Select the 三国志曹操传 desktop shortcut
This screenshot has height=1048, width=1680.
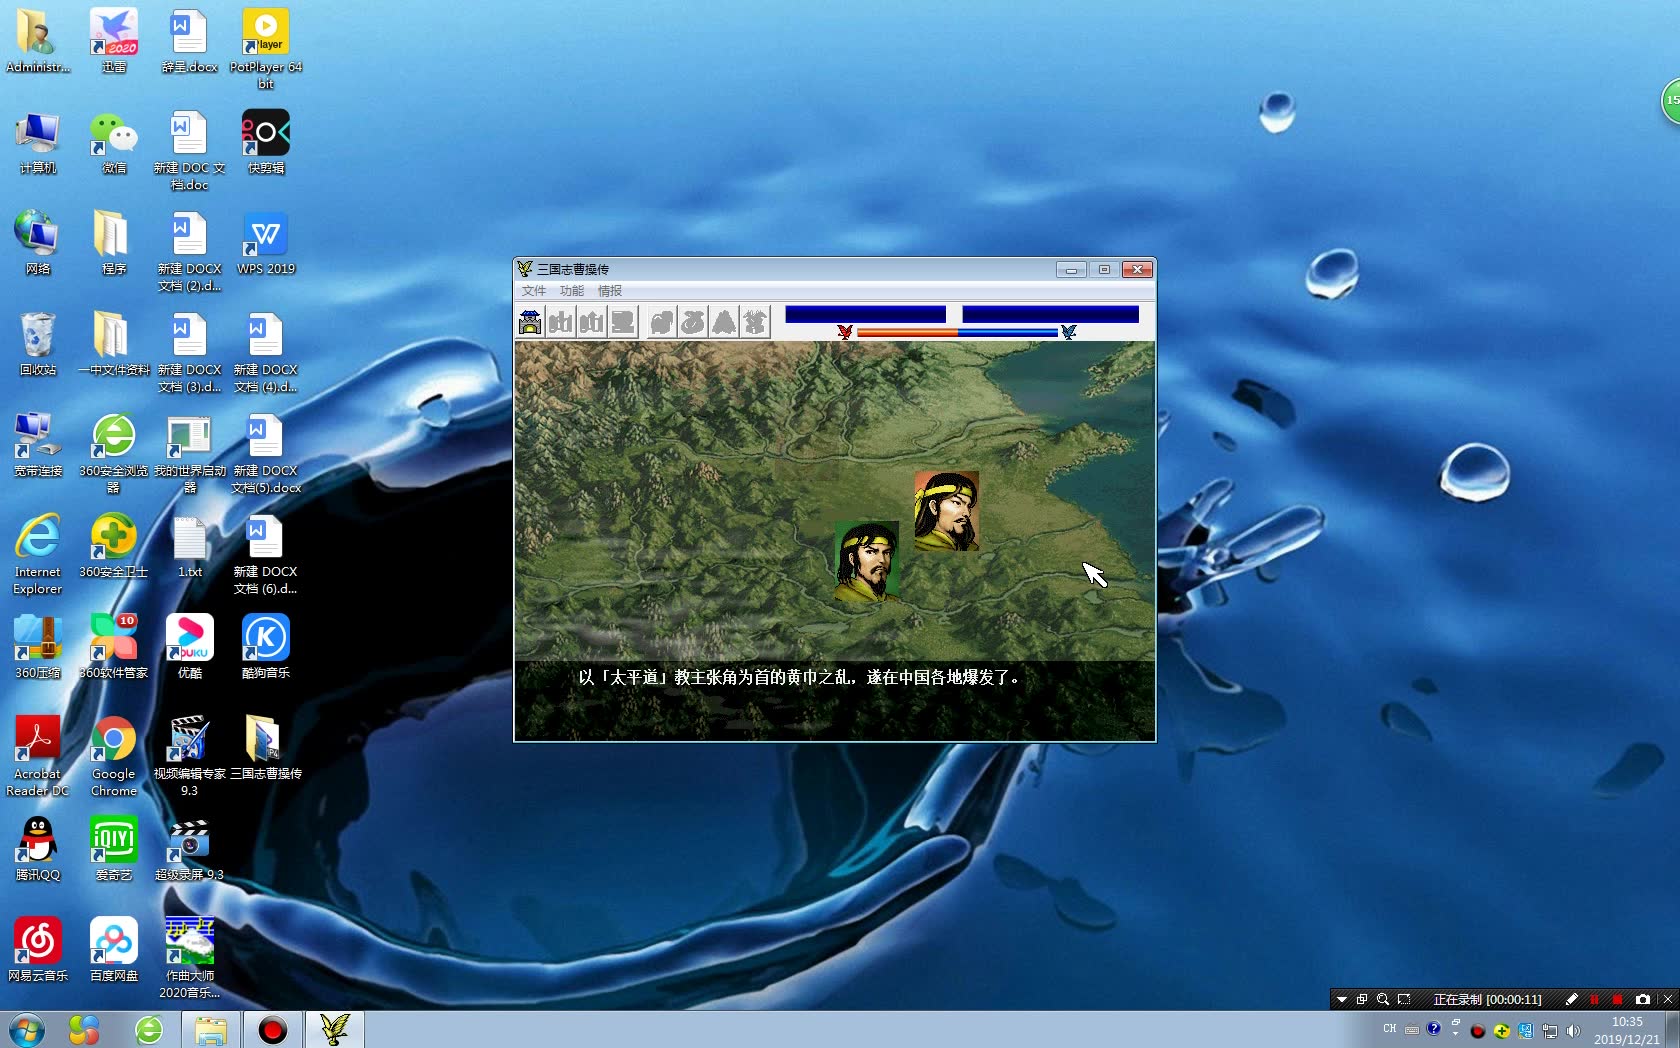pos(266,747)
